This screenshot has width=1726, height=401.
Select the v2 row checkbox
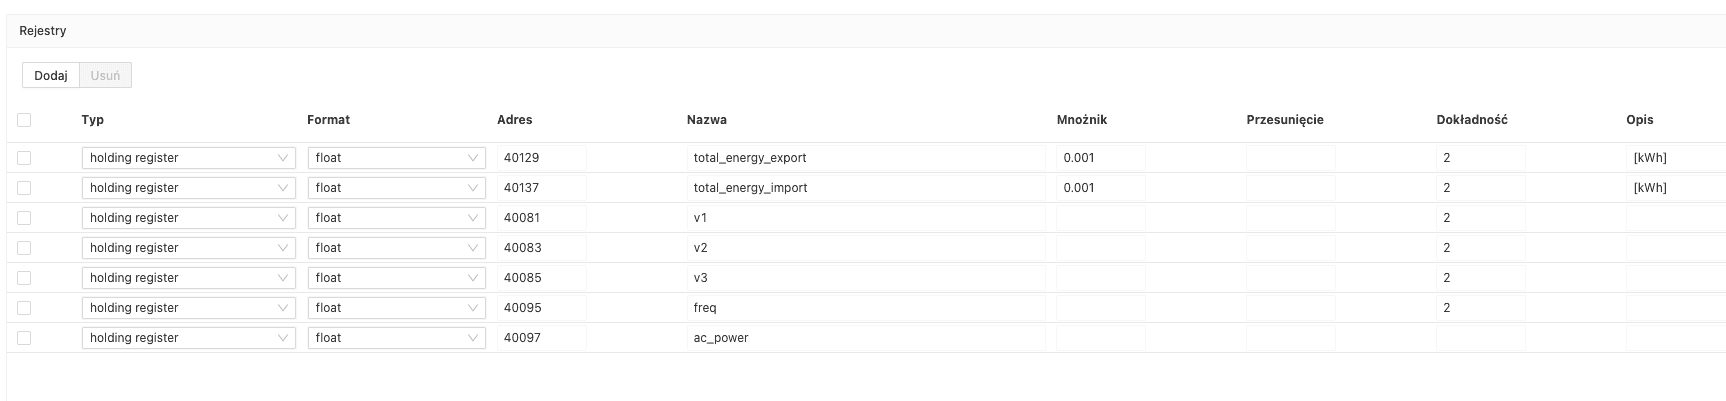24,248
